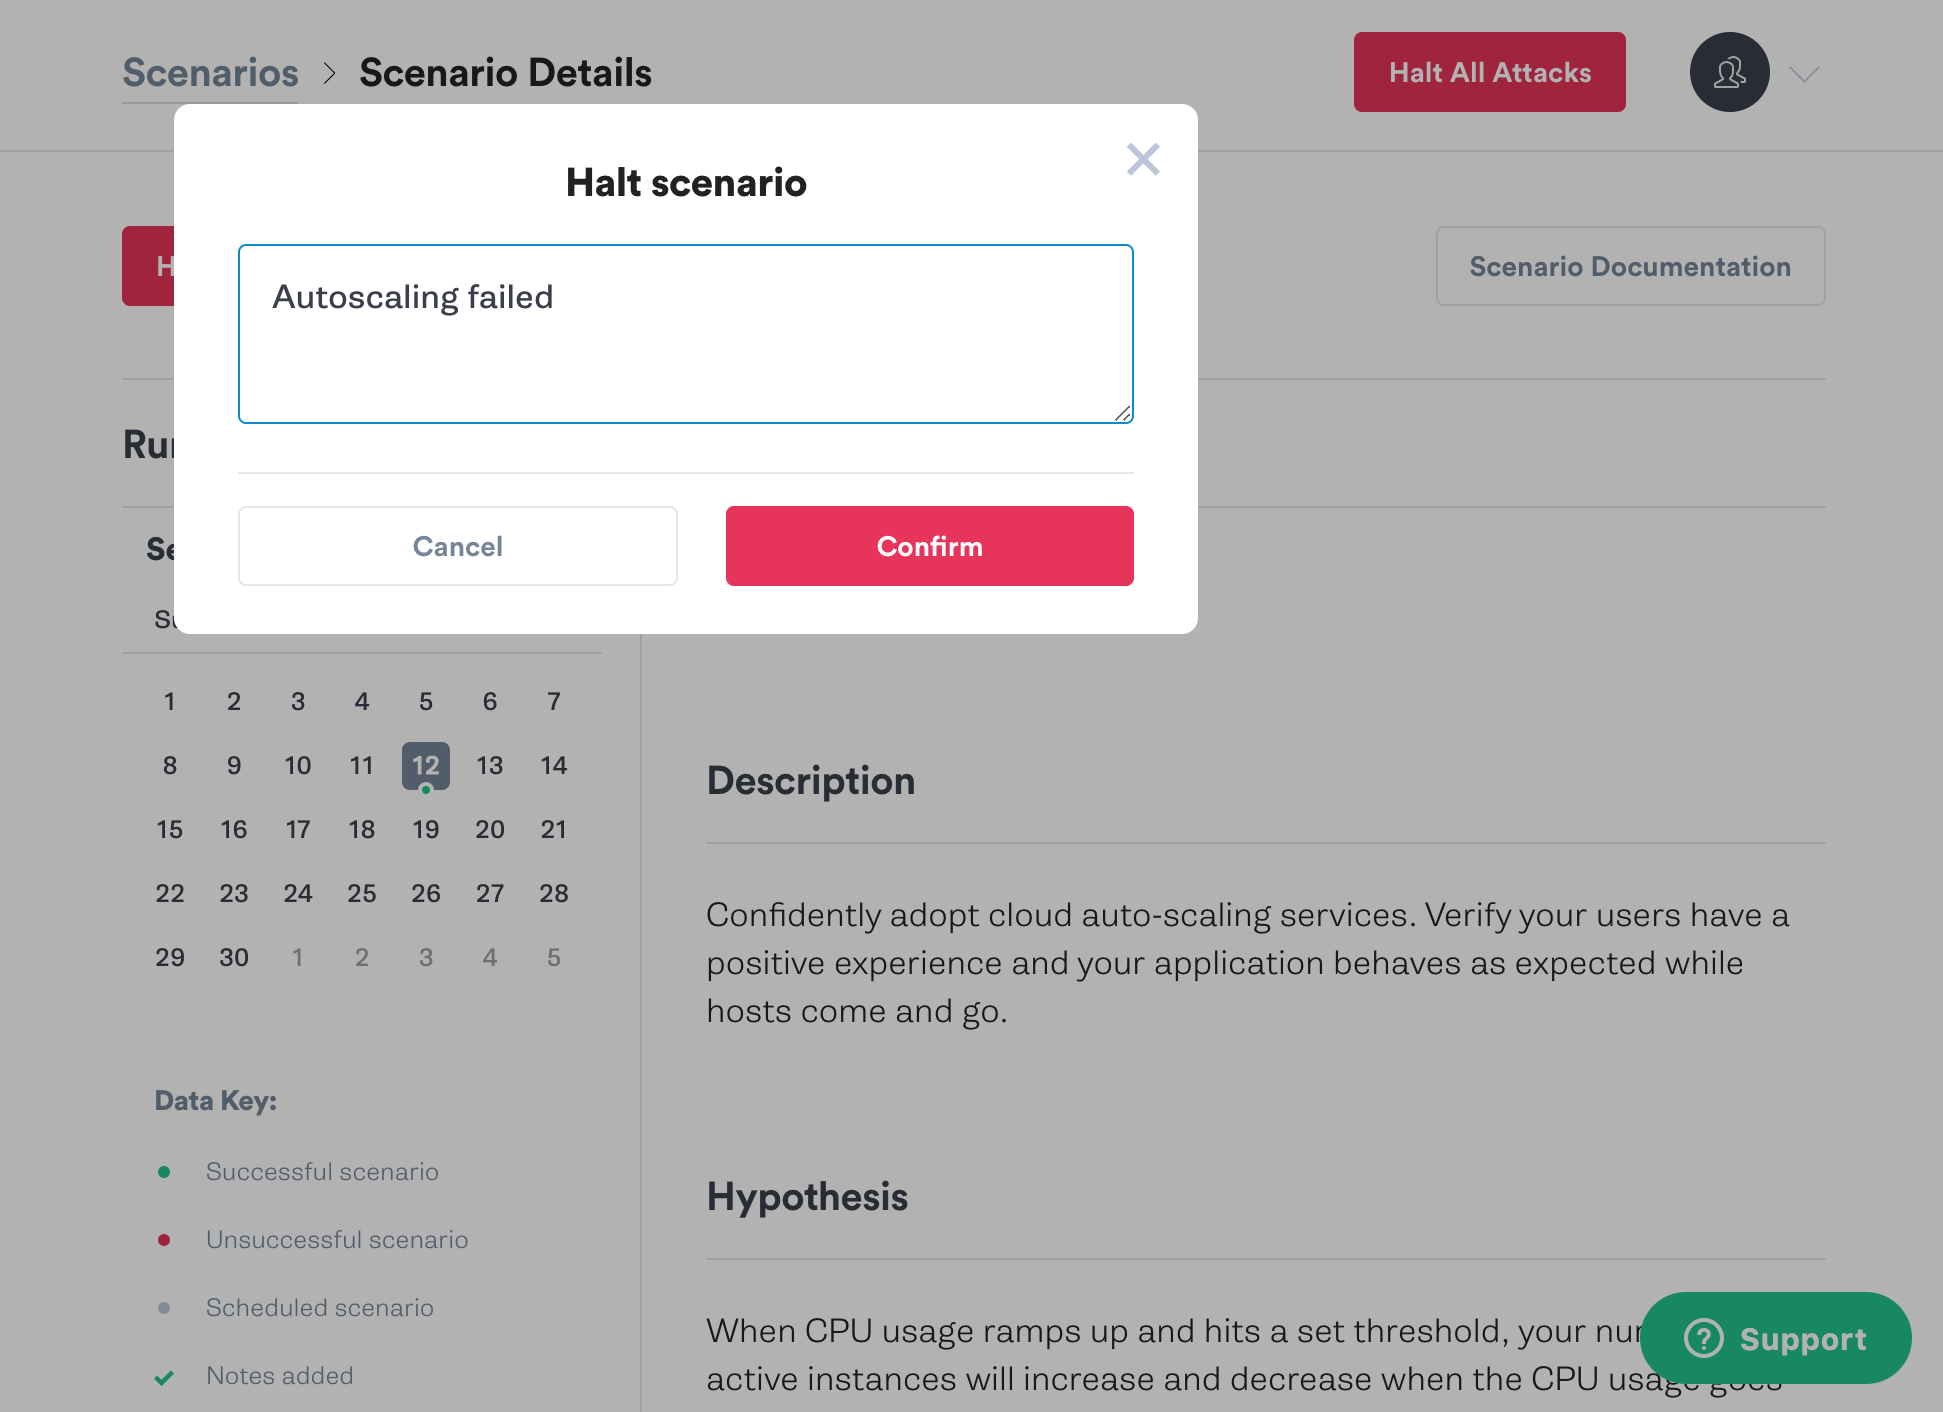Toggle the green dot data key legend item
Screen dimensions: 1943x1412
163,1169
